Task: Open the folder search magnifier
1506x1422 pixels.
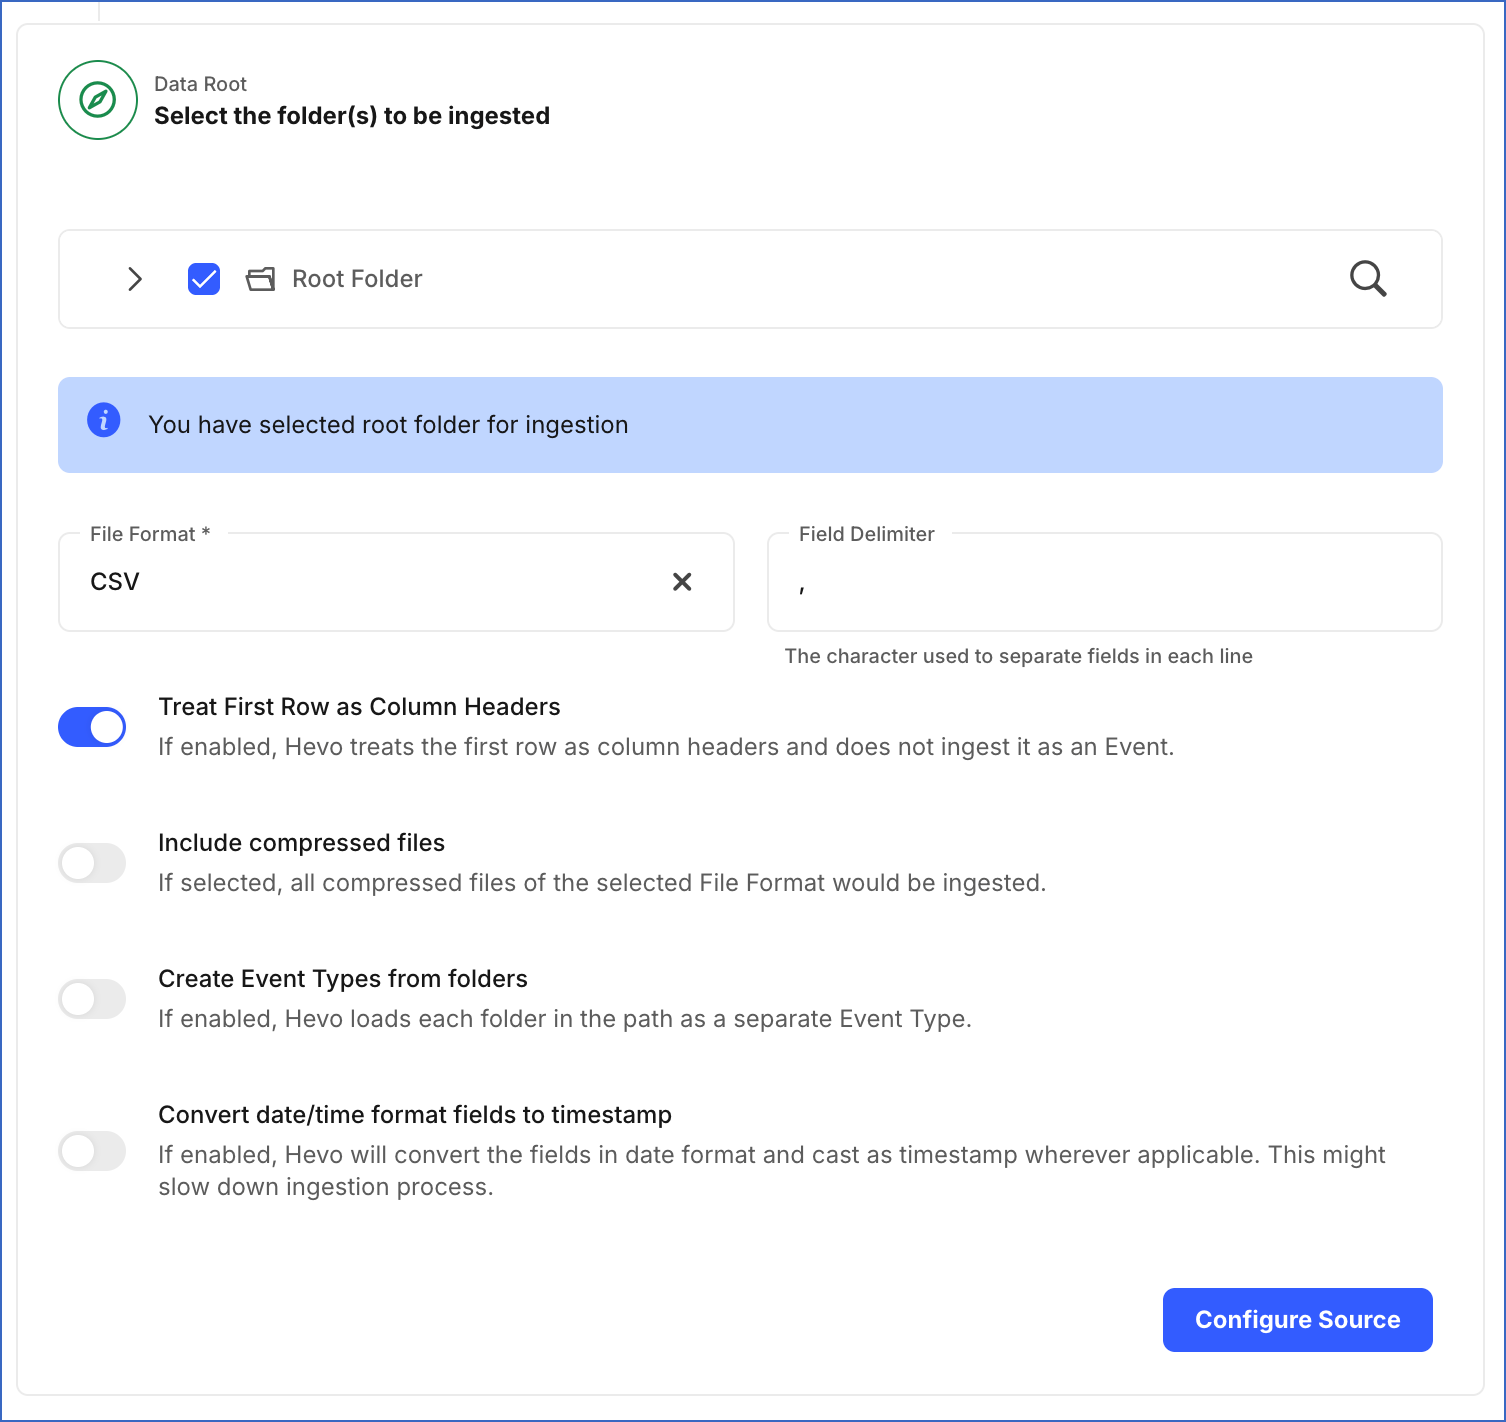Action: 1367,279
